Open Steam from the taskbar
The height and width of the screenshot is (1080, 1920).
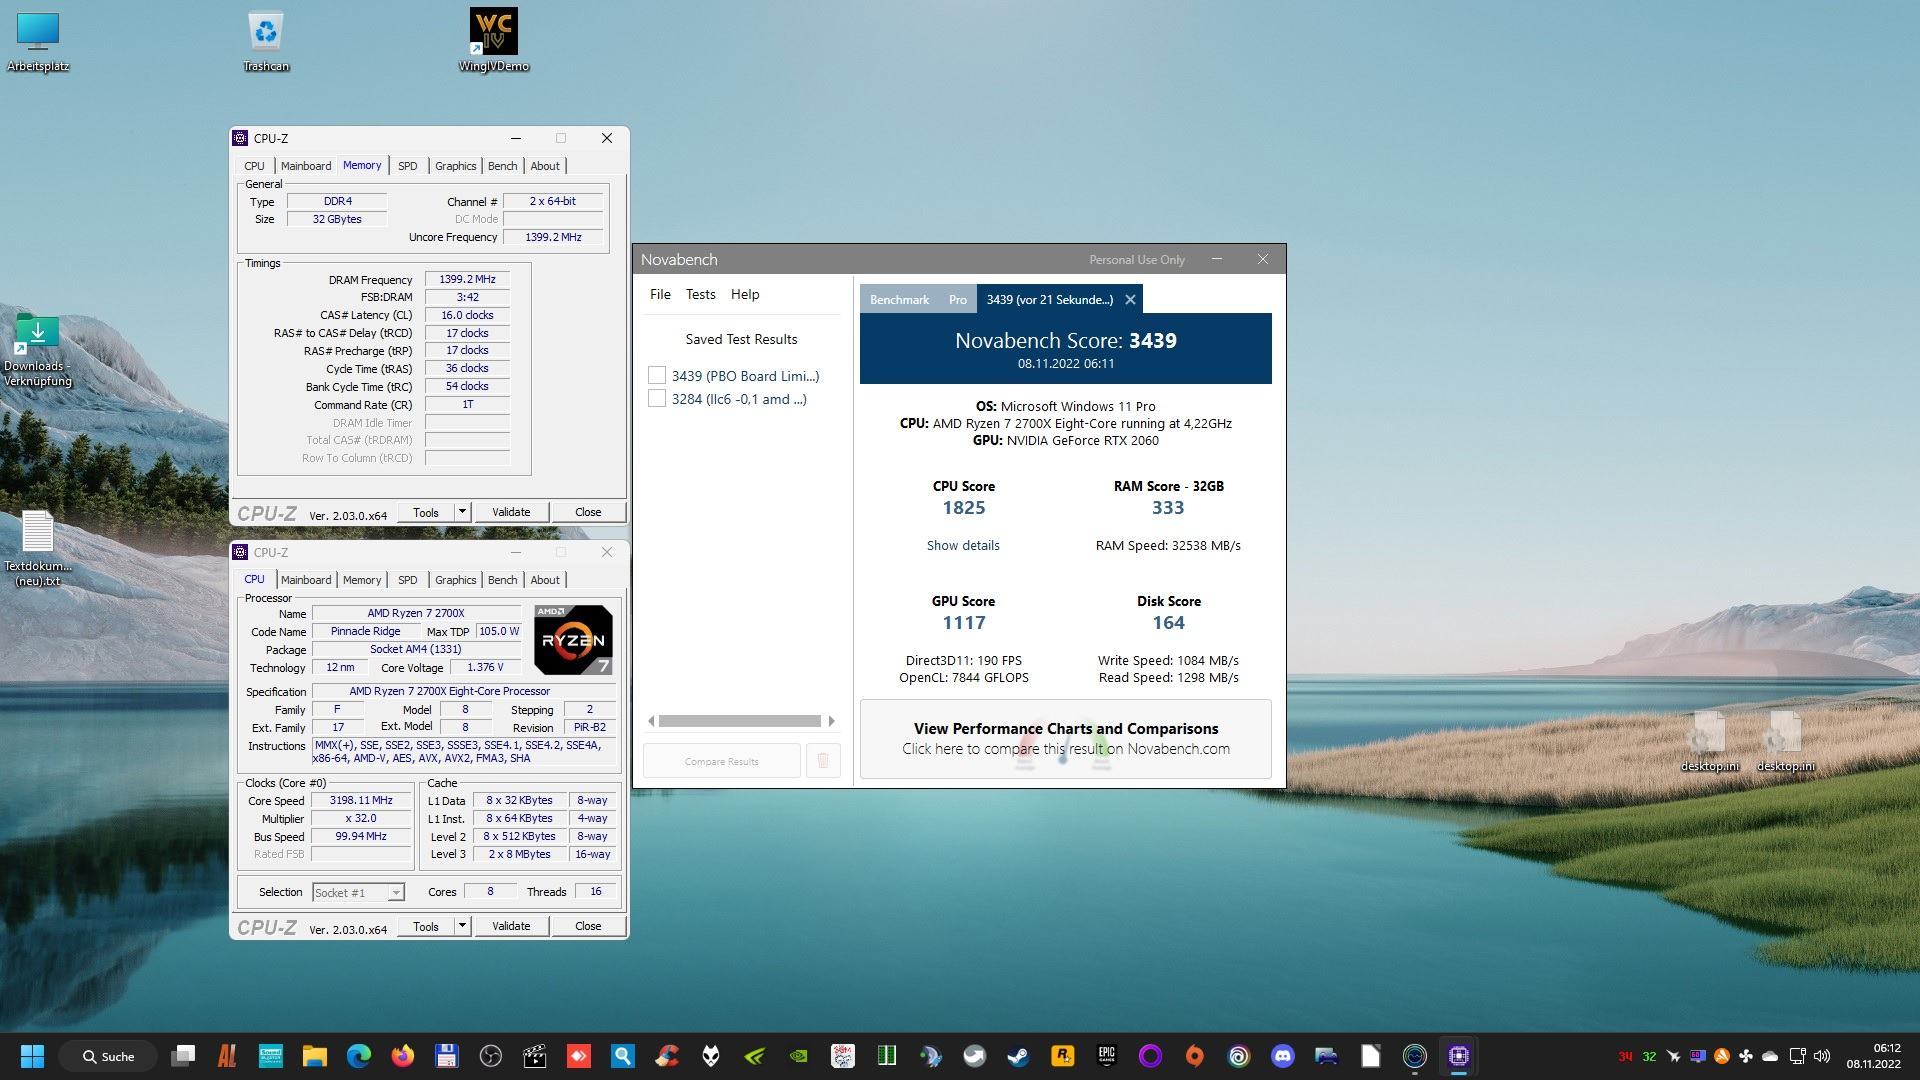1018,1056
